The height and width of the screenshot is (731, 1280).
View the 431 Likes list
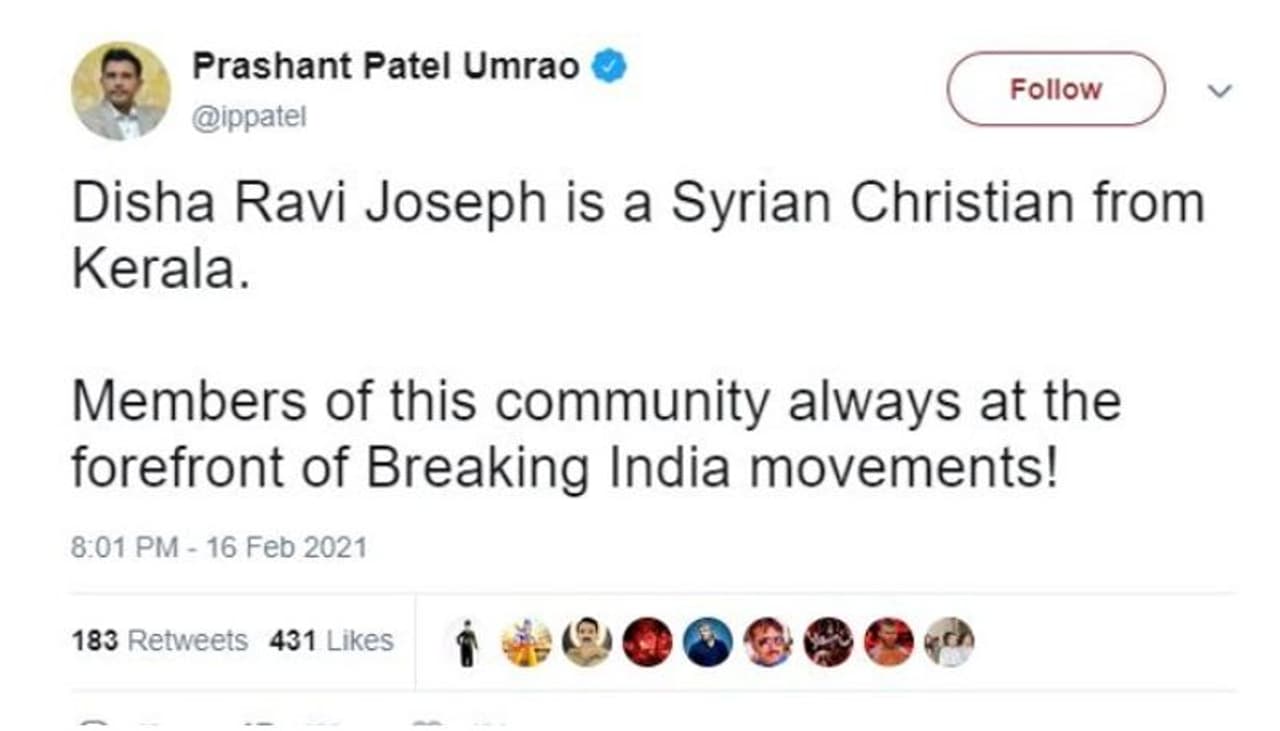331,641
